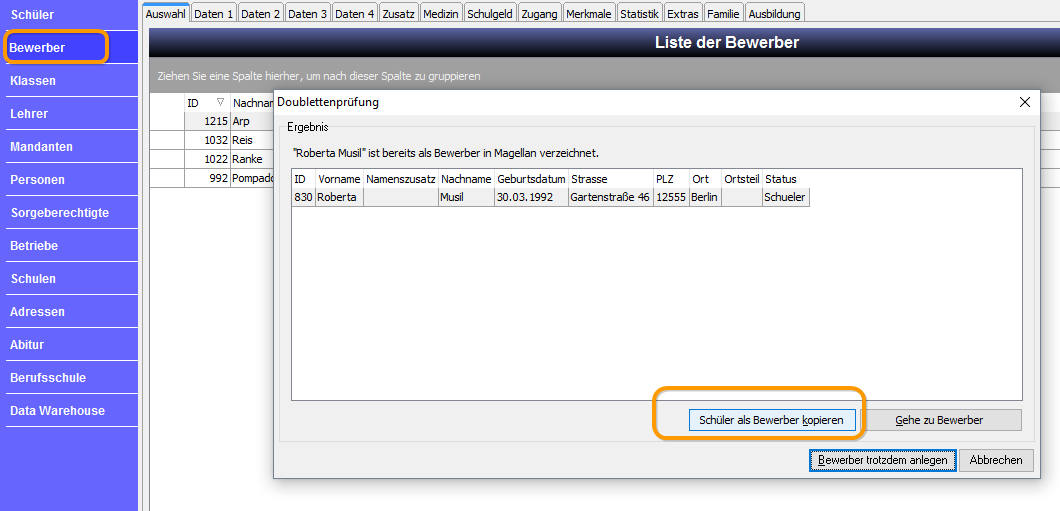Close the Doublettenprüfung dialog

point(1025,102)
